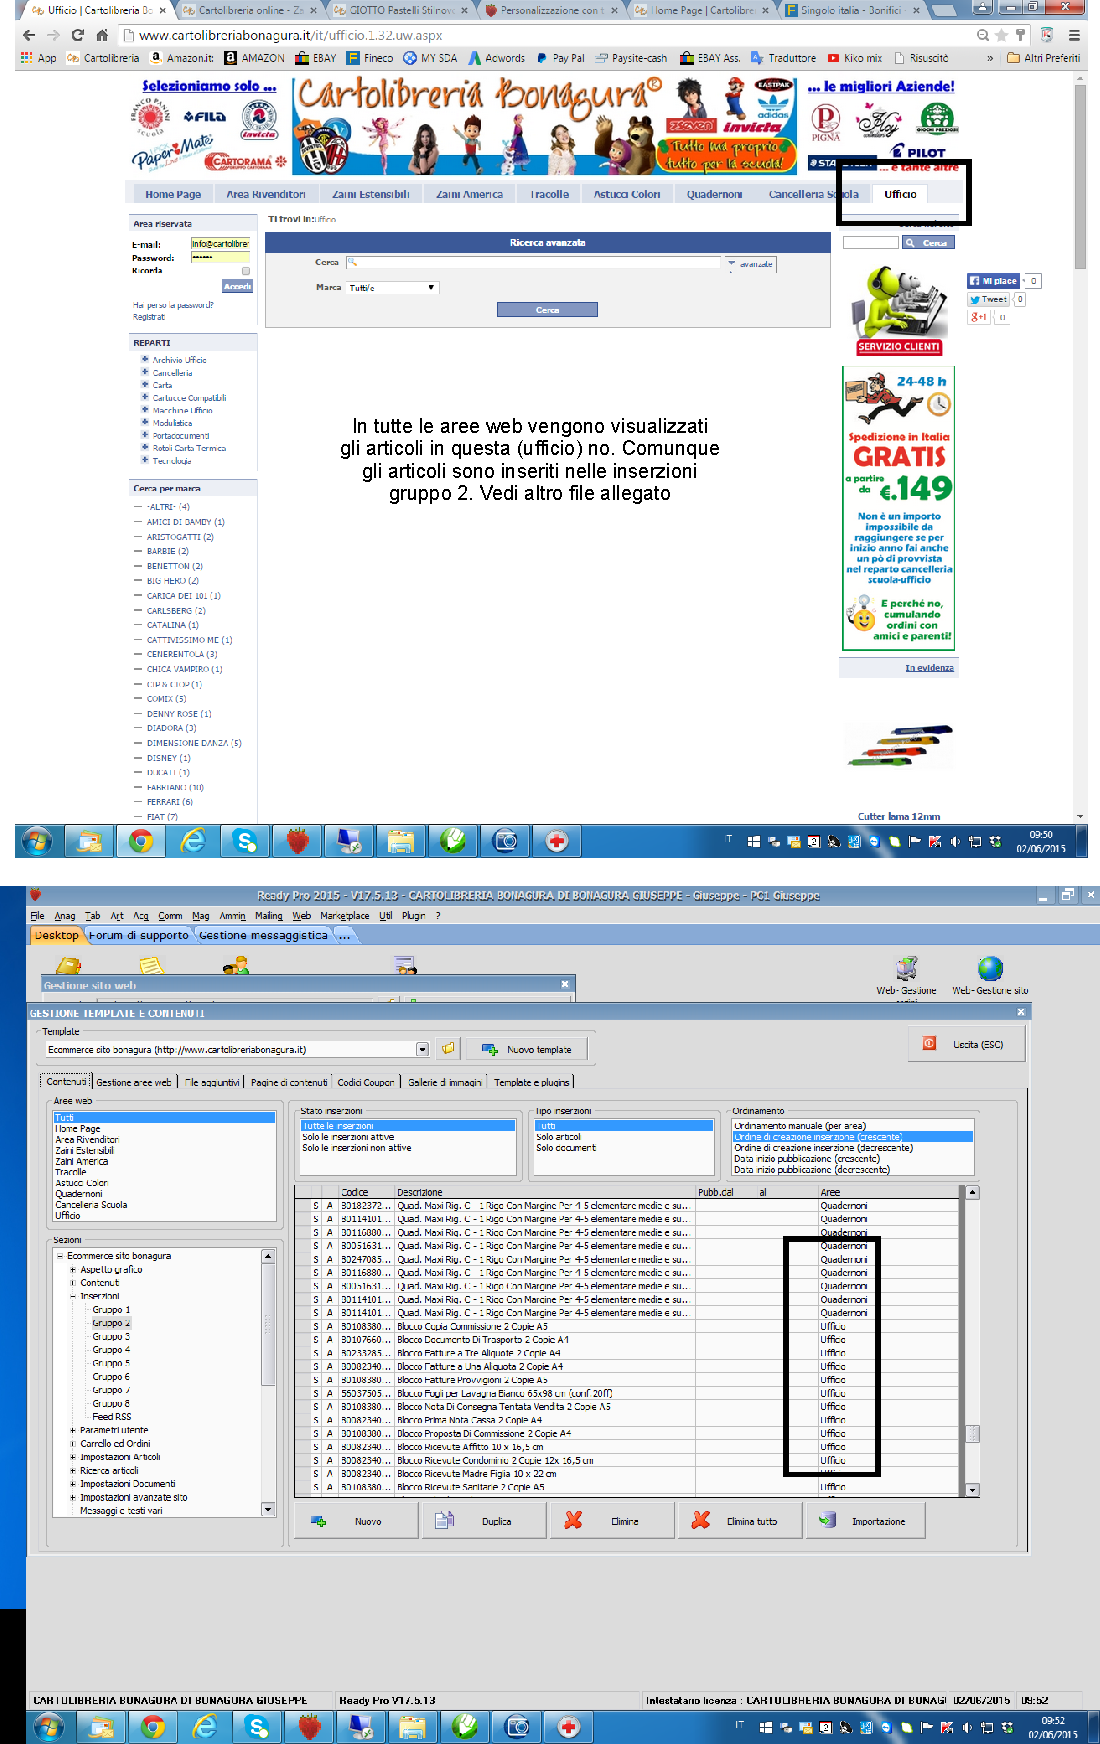Click the Nuovo template button

coord(527,1049)
